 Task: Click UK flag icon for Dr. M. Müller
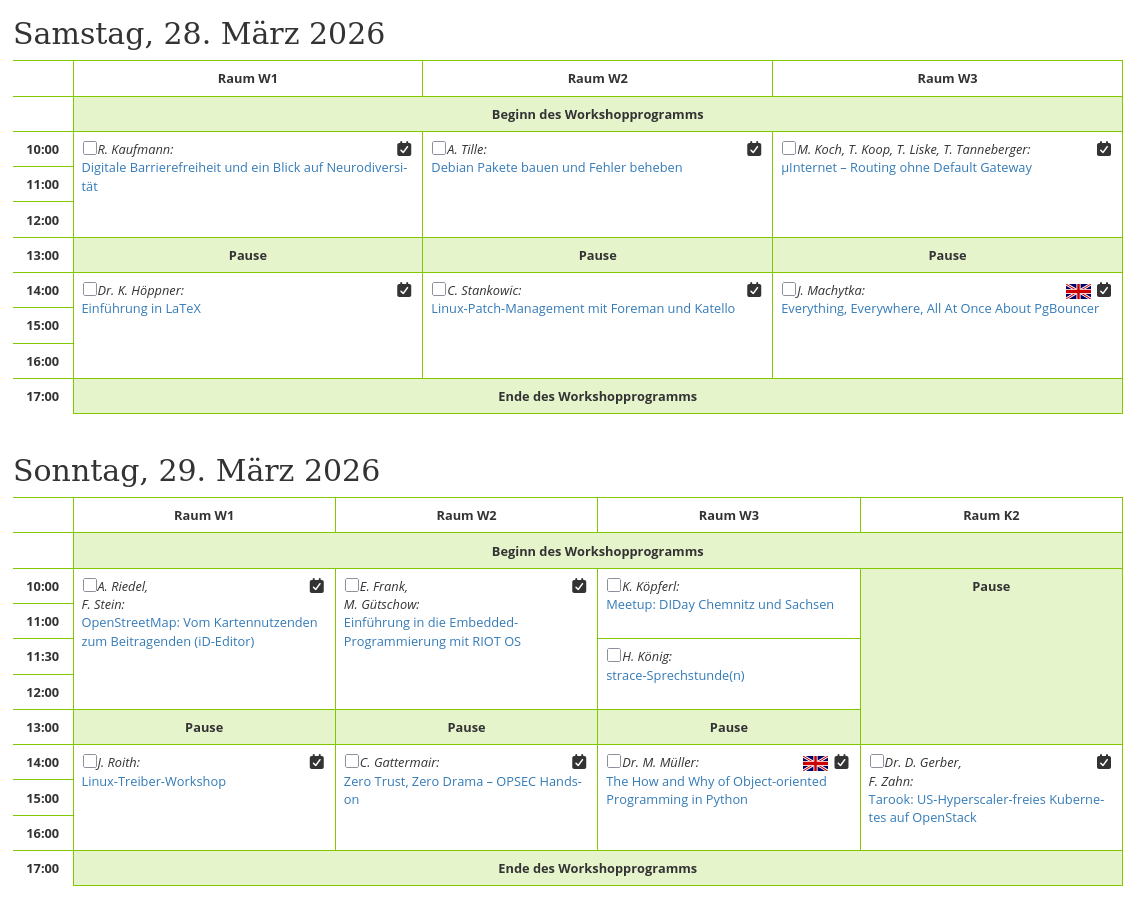(815, 763)
